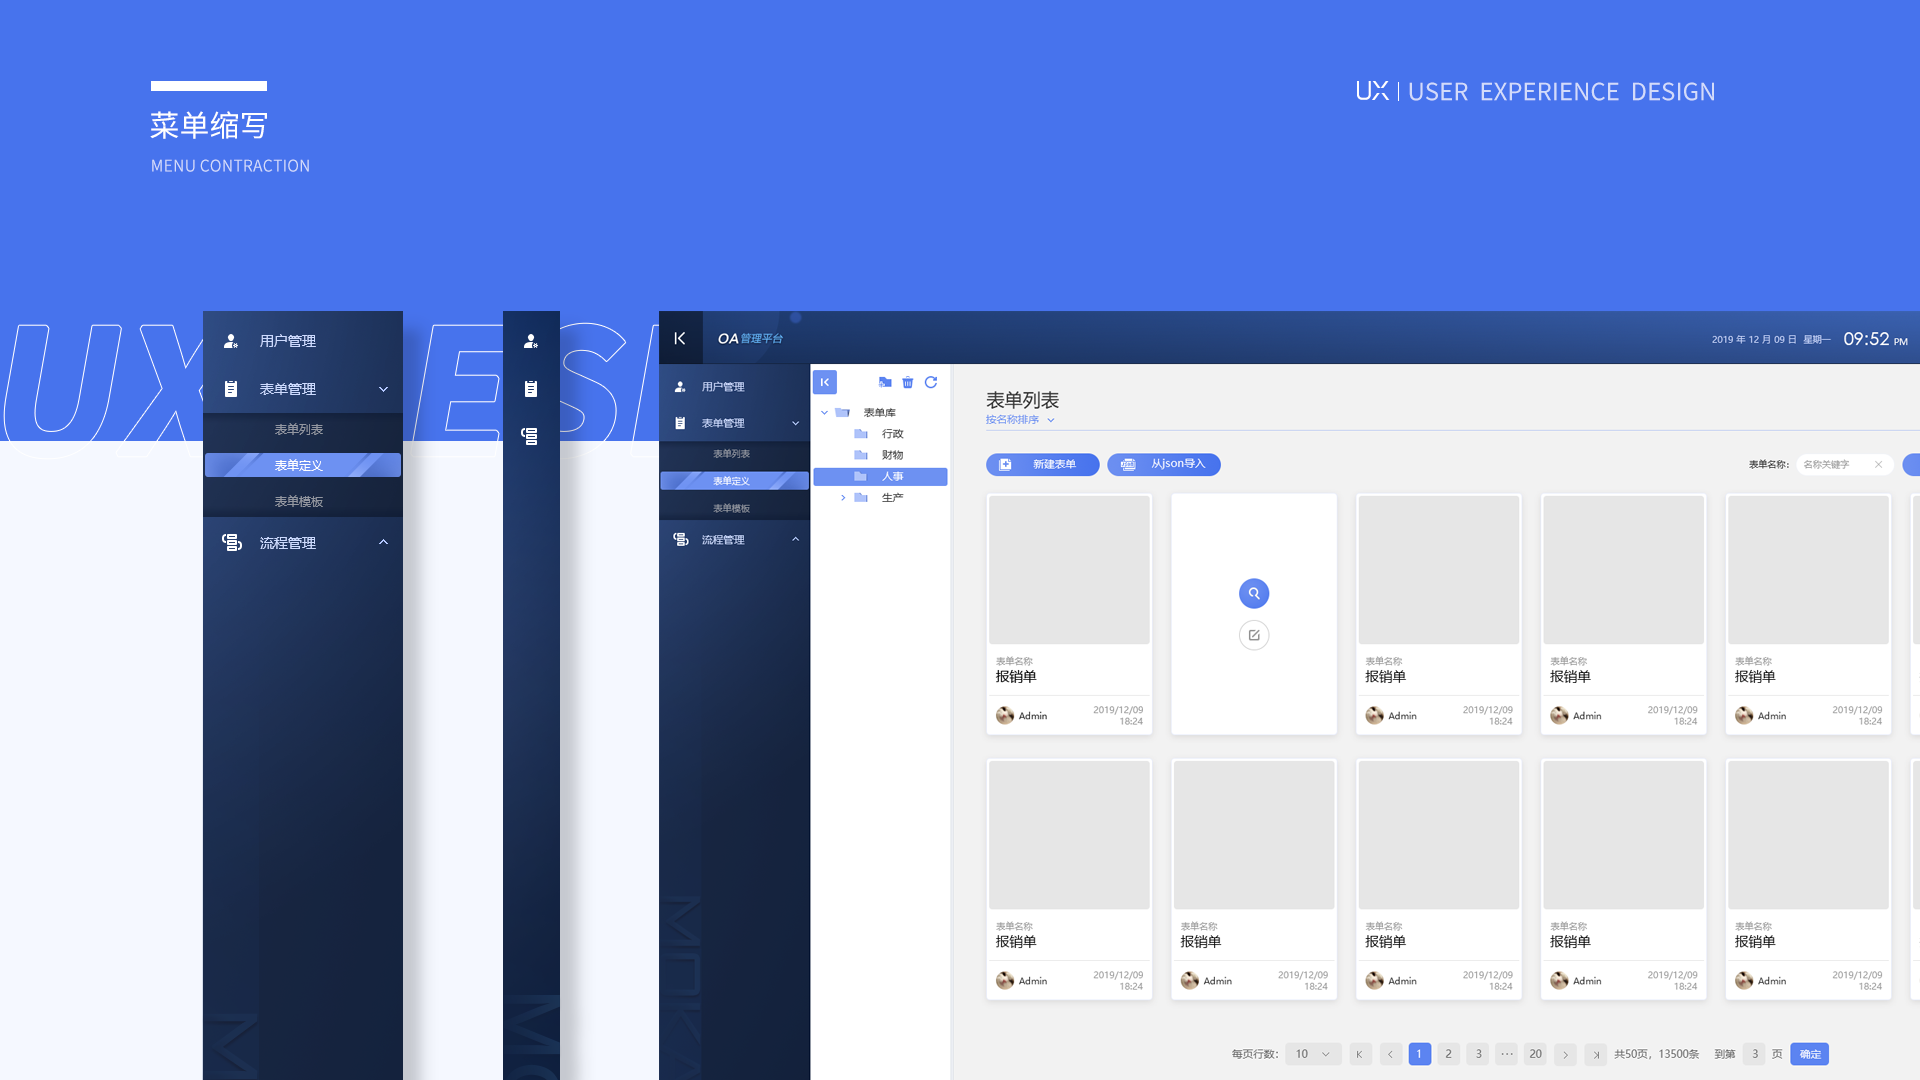Collapse the folder tree panel
1920x1080 pixels.
825,382
